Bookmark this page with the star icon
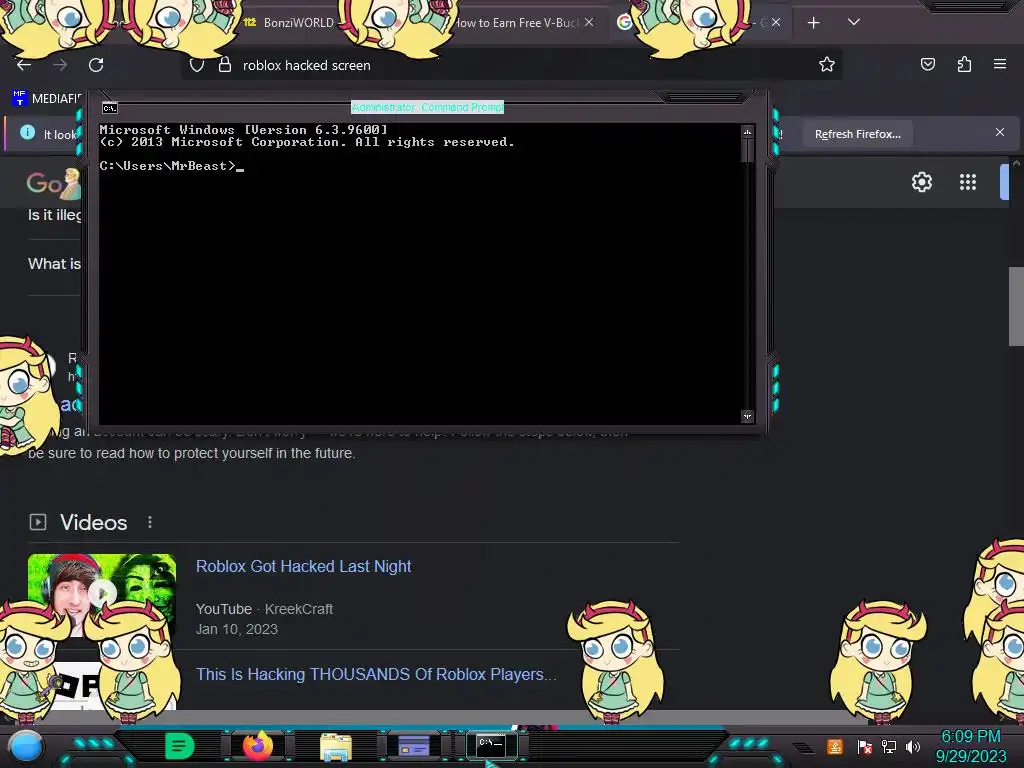The image size is (1024, 768). click(x=827, y=64)
